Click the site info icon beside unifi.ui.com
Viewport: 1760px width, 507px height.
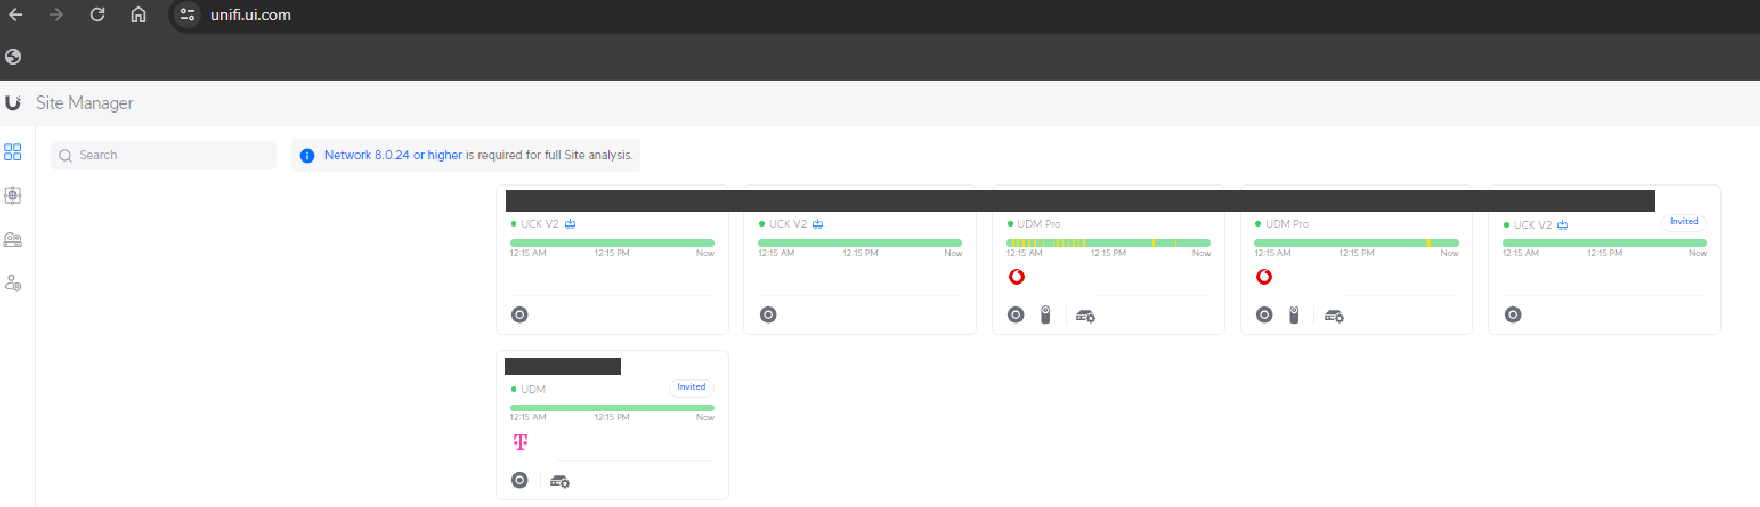pyautogui.click(x=187, y=15)
